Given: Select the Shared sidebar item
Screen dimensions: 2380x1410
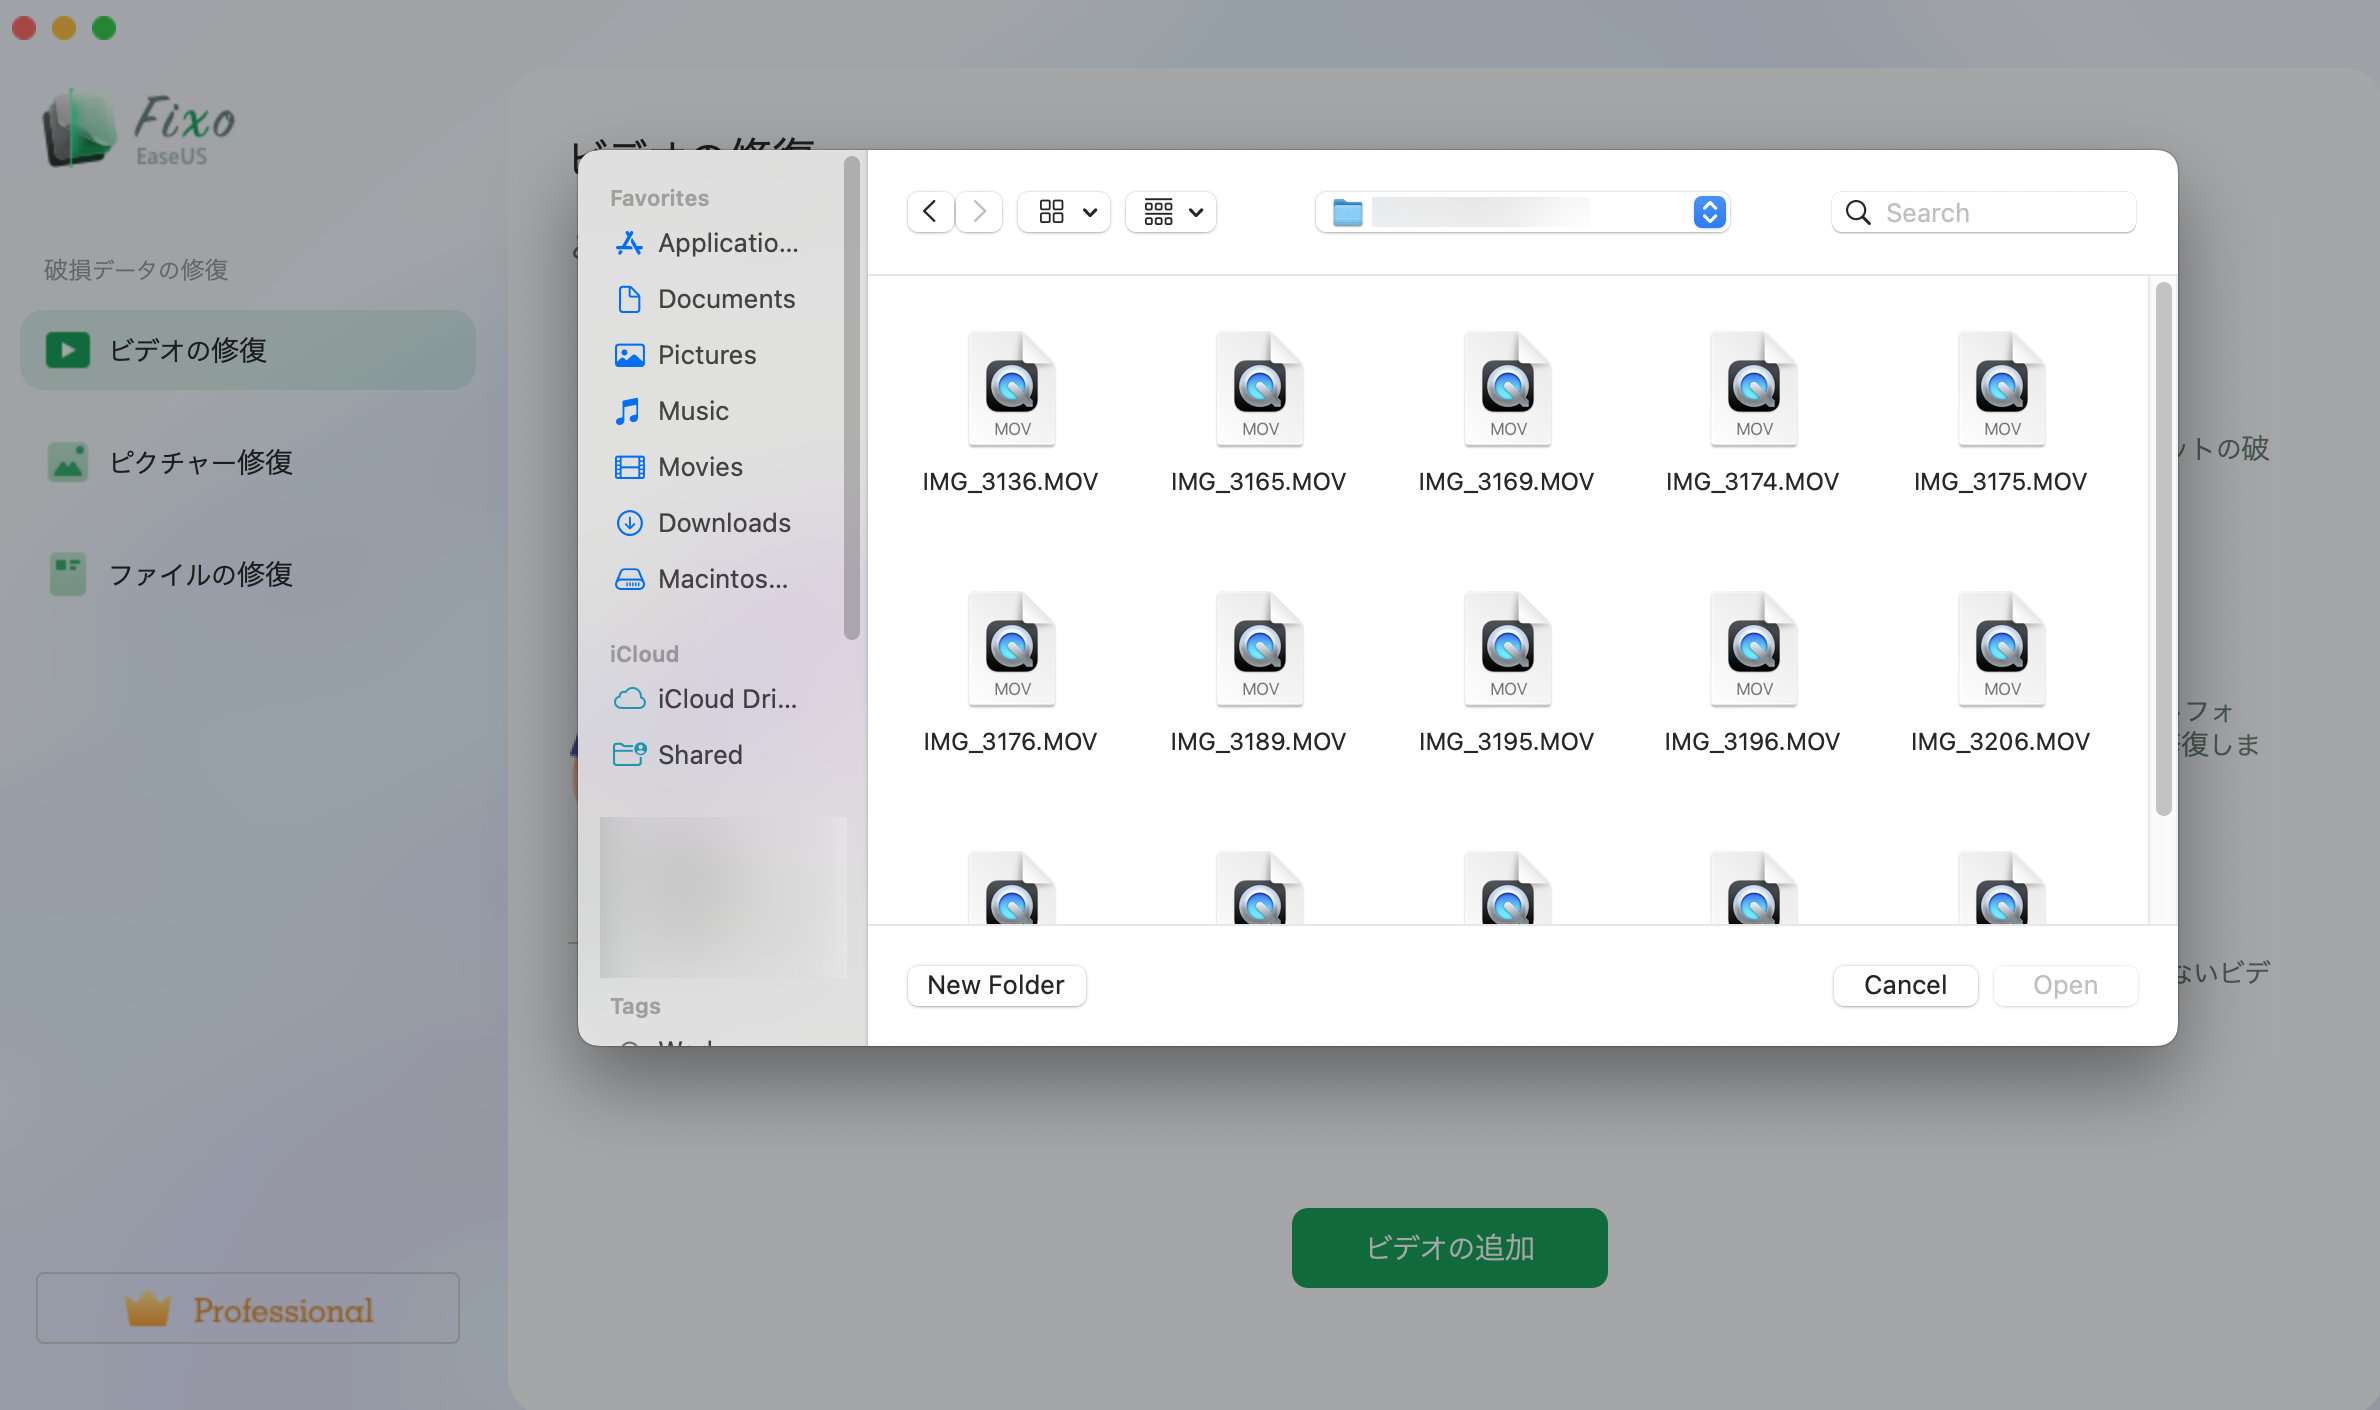Looking at the screenshot, I should [x=699, y=755].
